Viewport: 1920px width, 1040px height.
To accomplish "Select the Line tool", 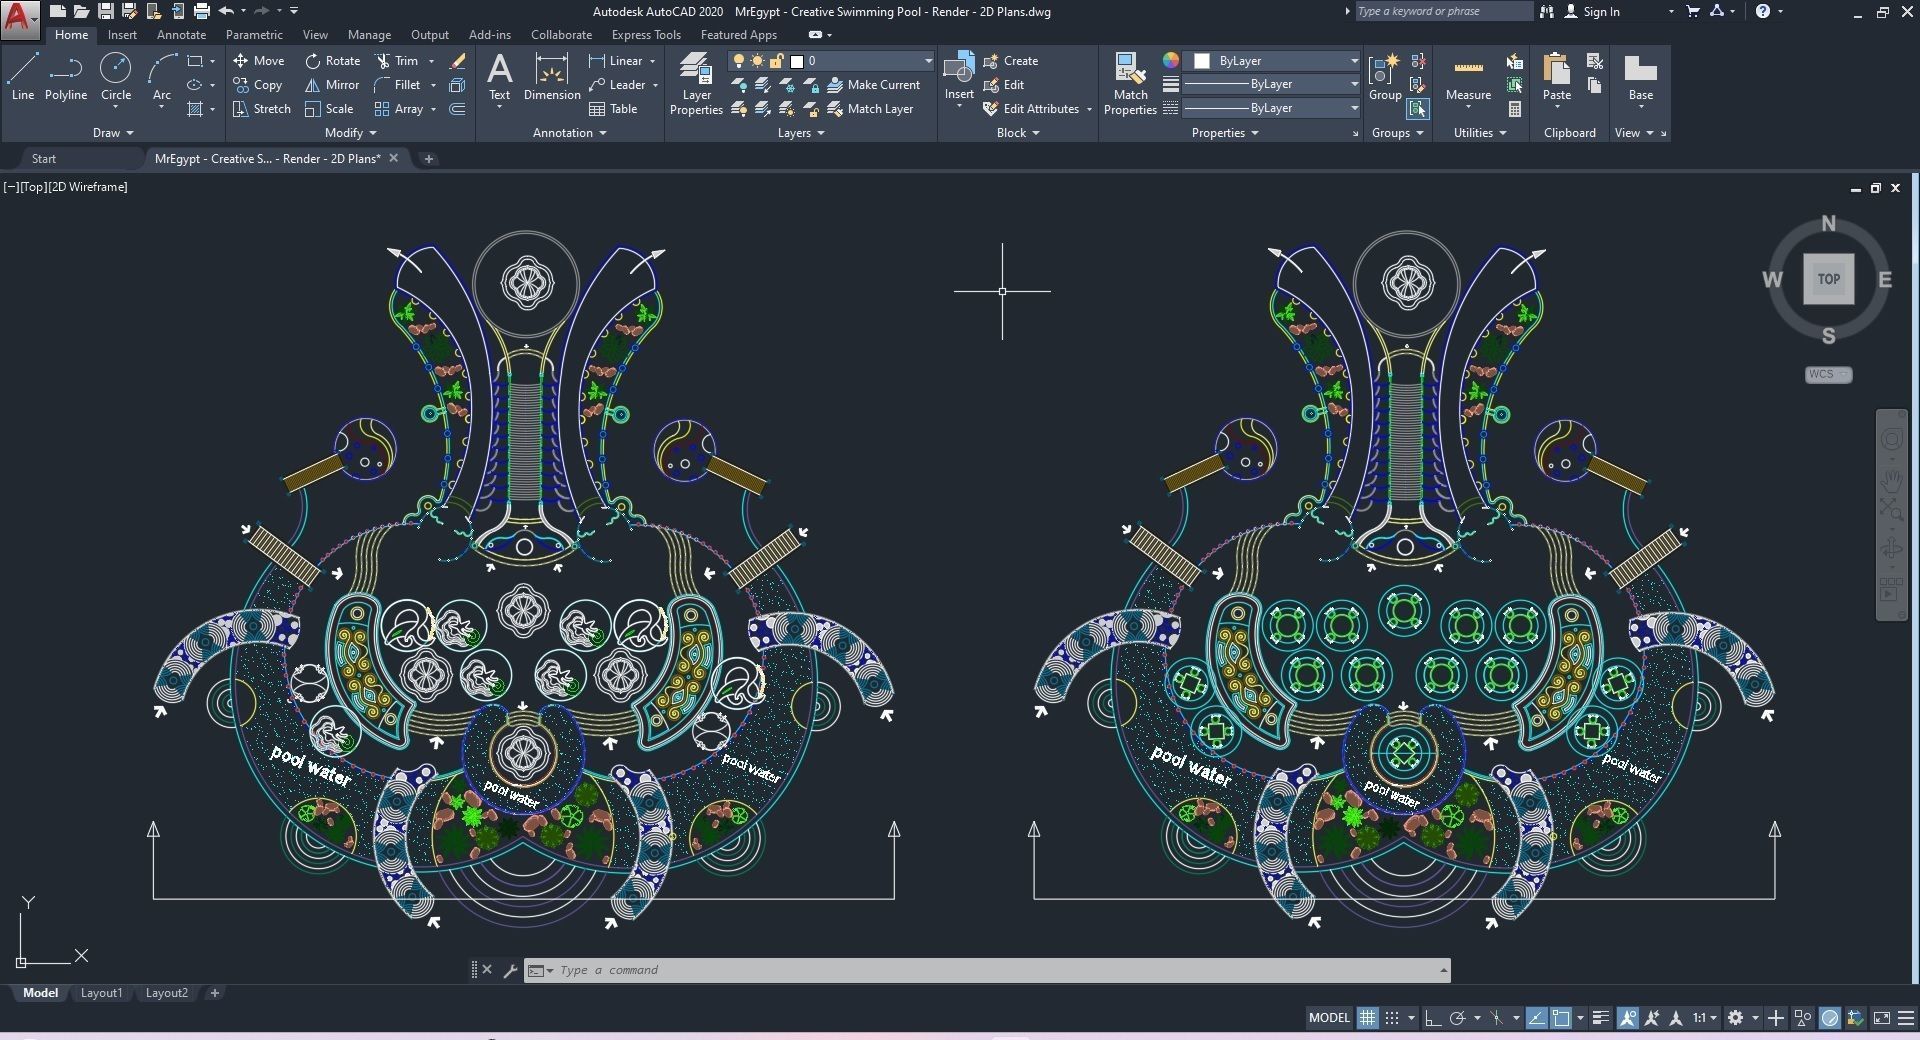I will point(23,77).
